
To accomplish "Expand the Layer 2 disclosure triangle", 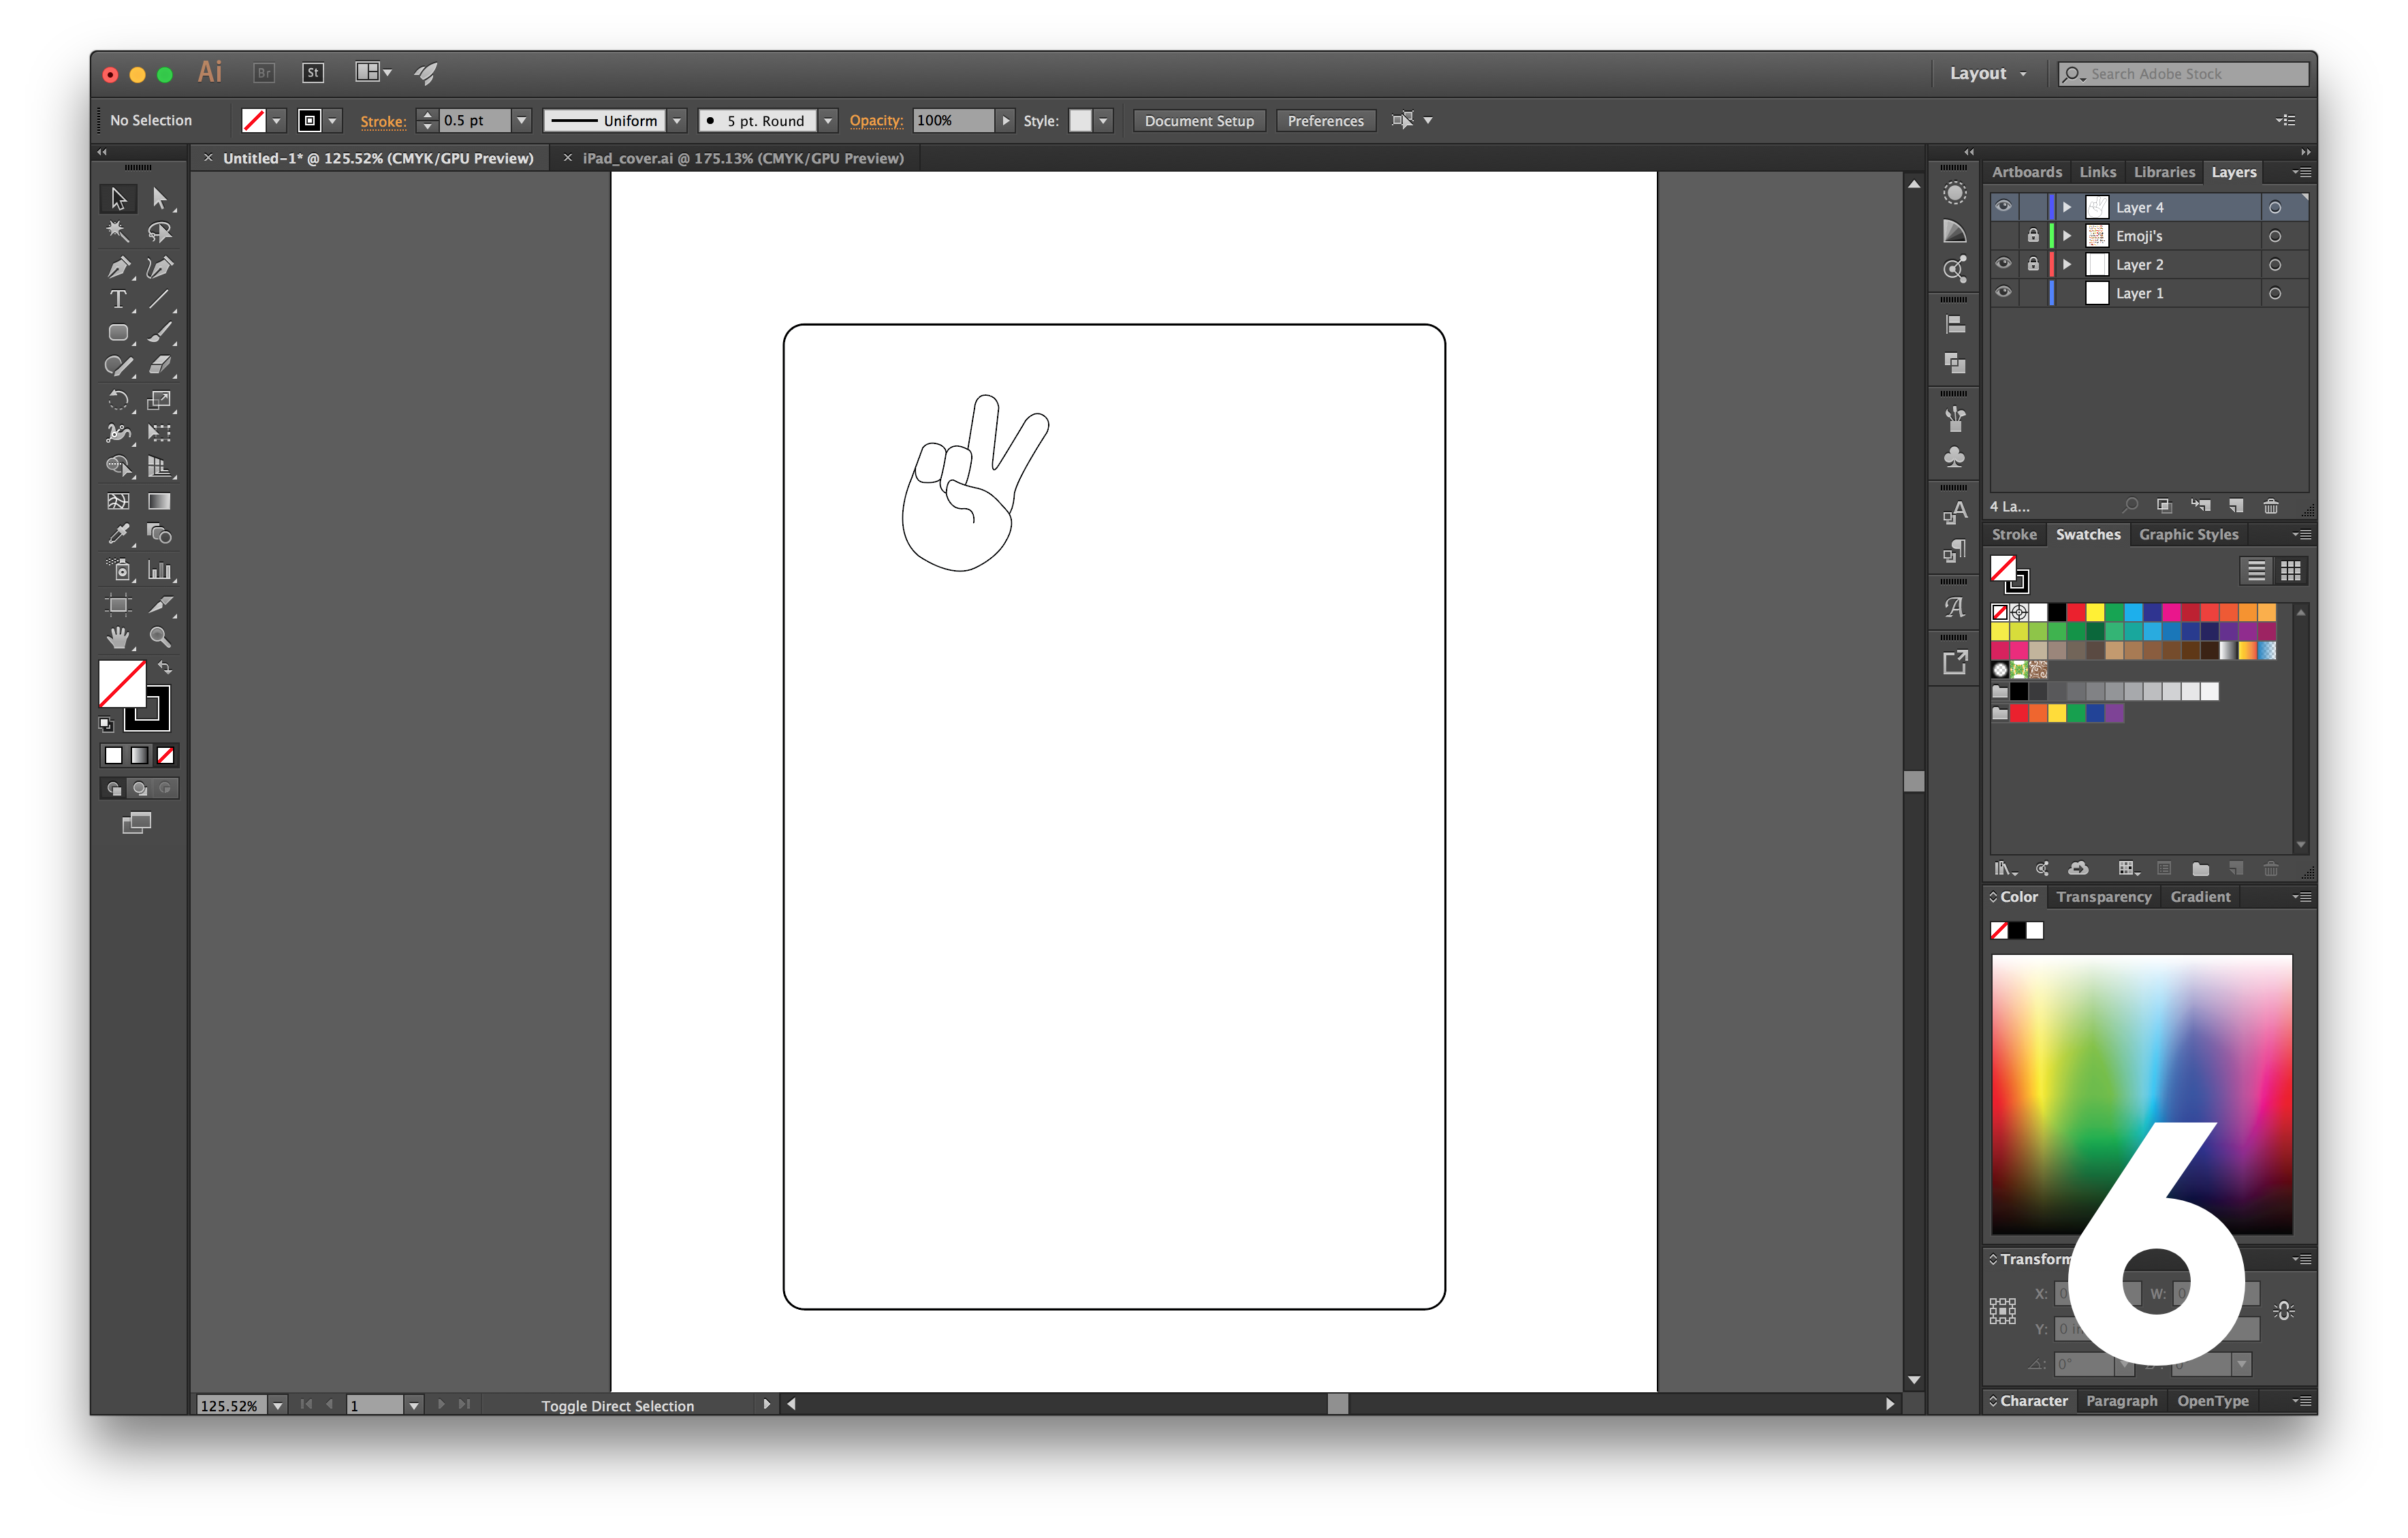I will pyautogui.click(x=2066, y=264).
